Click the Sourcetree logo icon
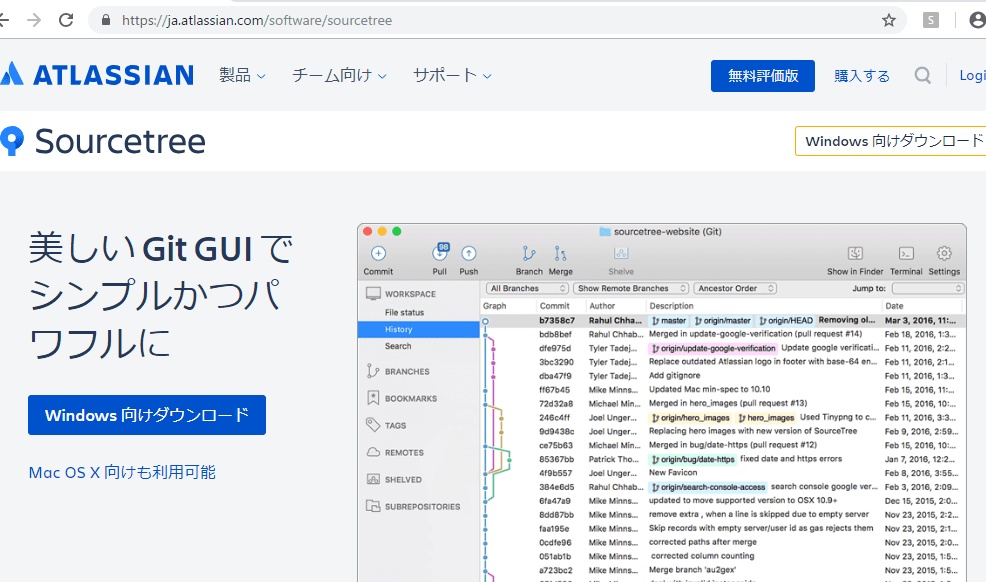The image size is (986, 582). [x=12, y=141]
